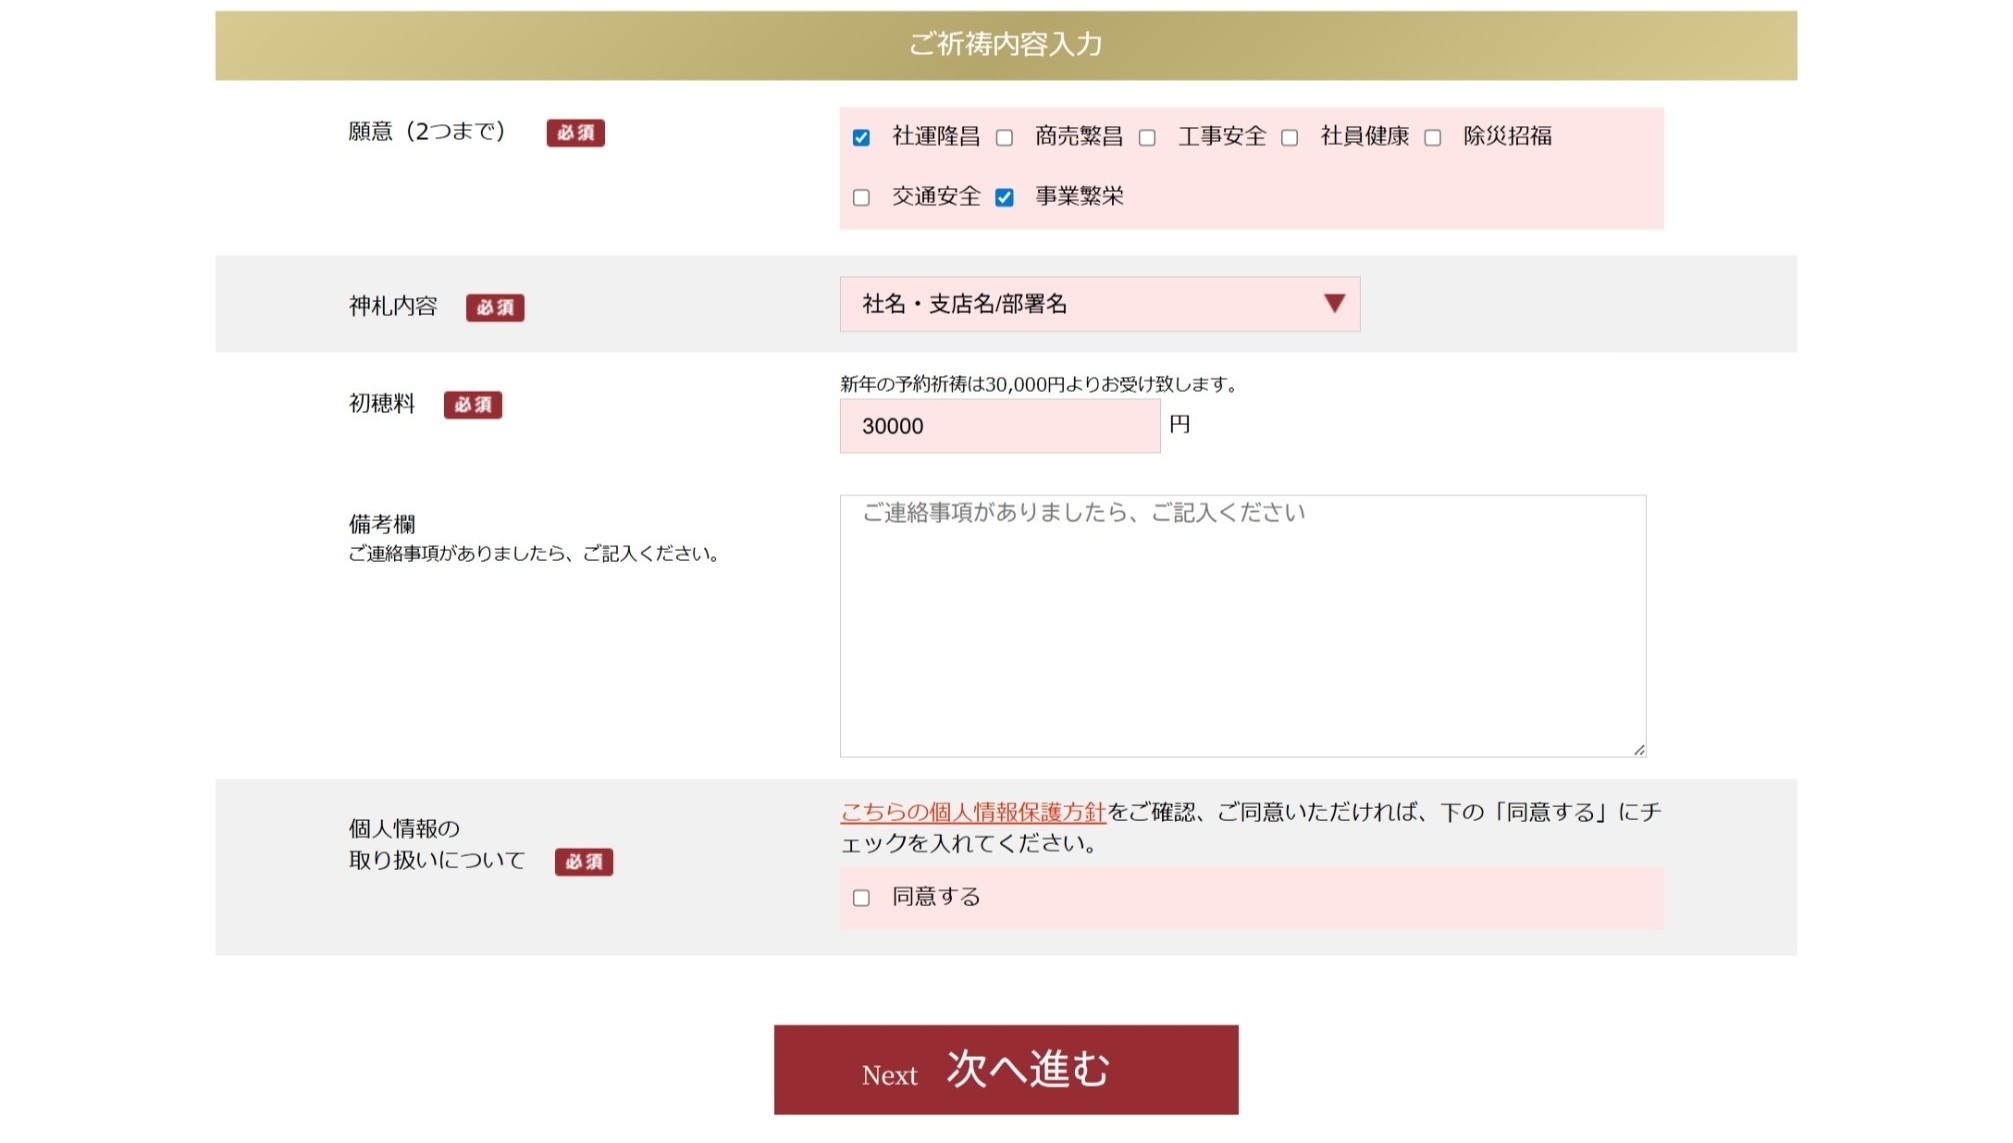
Task: Check the 工事安全 checkbox
Action: click(1147, 138)
